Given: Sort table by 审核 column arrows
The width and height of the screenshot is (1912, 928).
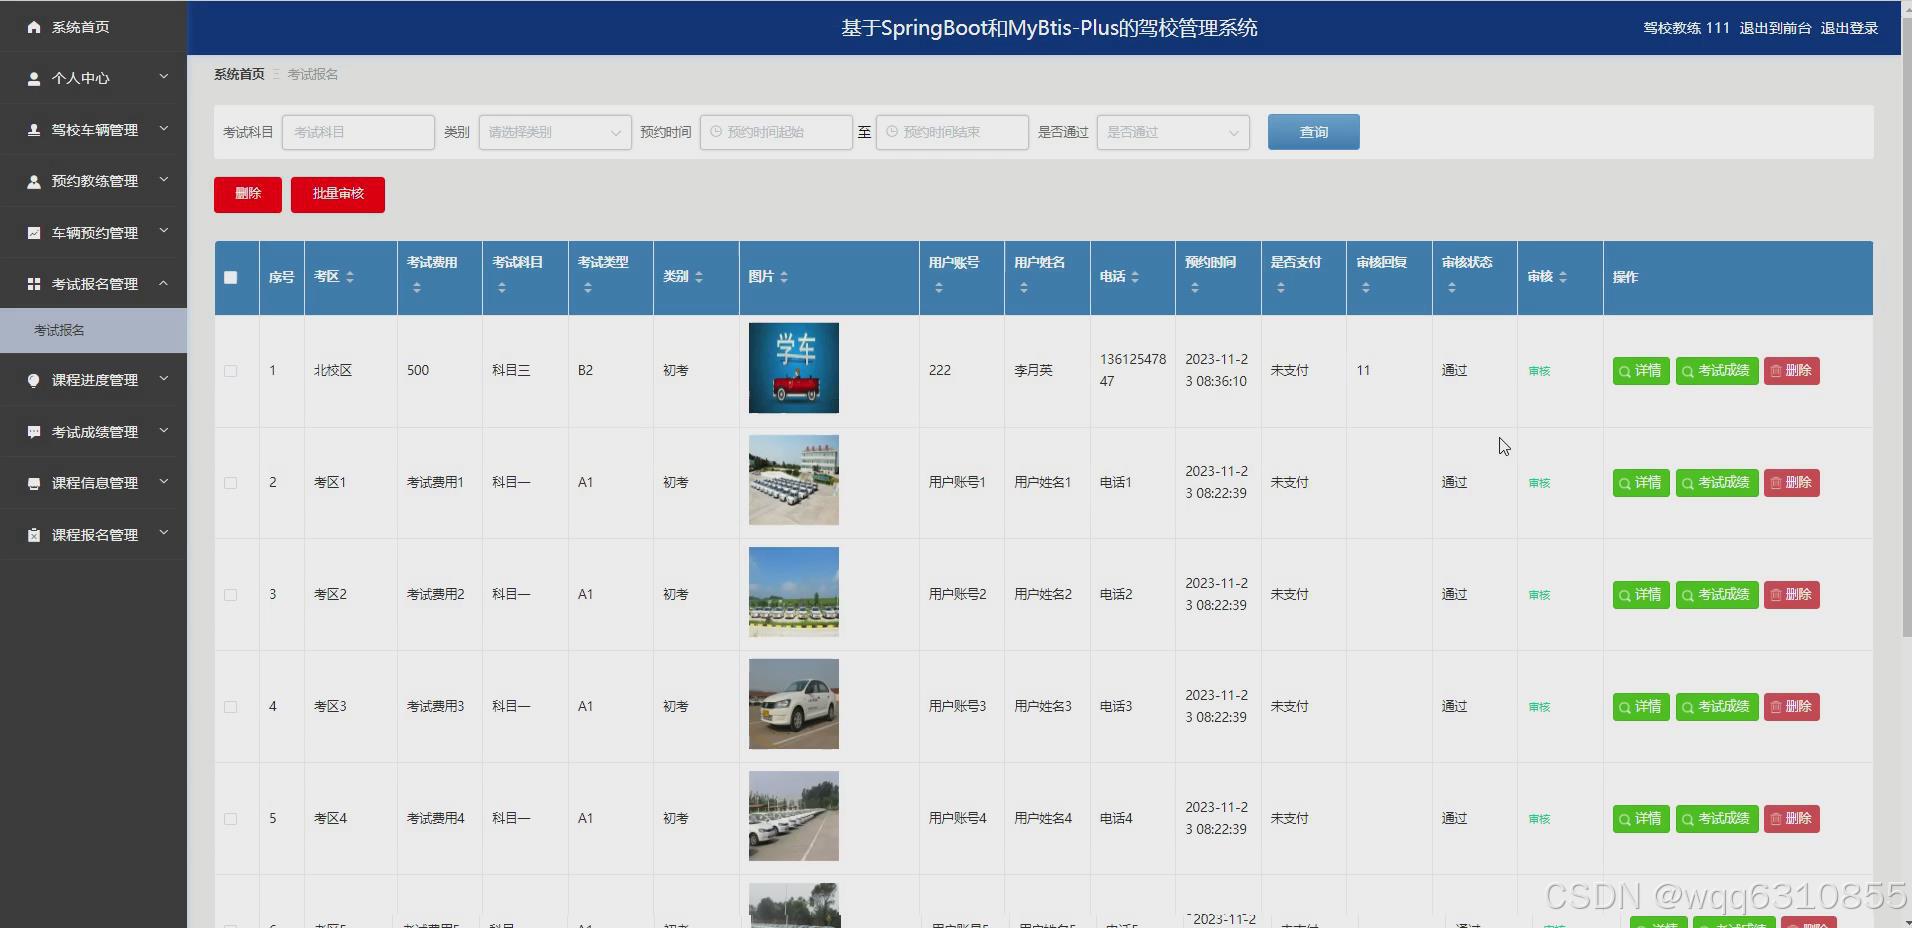Looking at the screenshot, I should (x=1563, y=277).
